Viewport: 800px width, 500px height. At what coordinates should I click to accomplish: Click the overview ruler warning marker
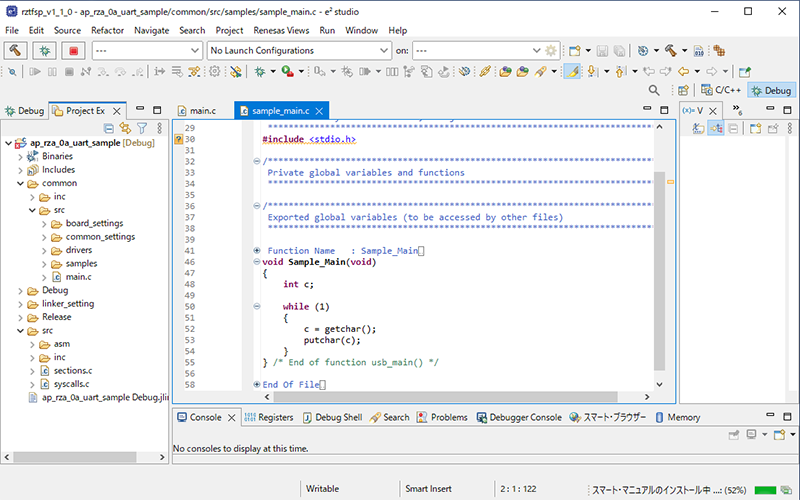670,182
